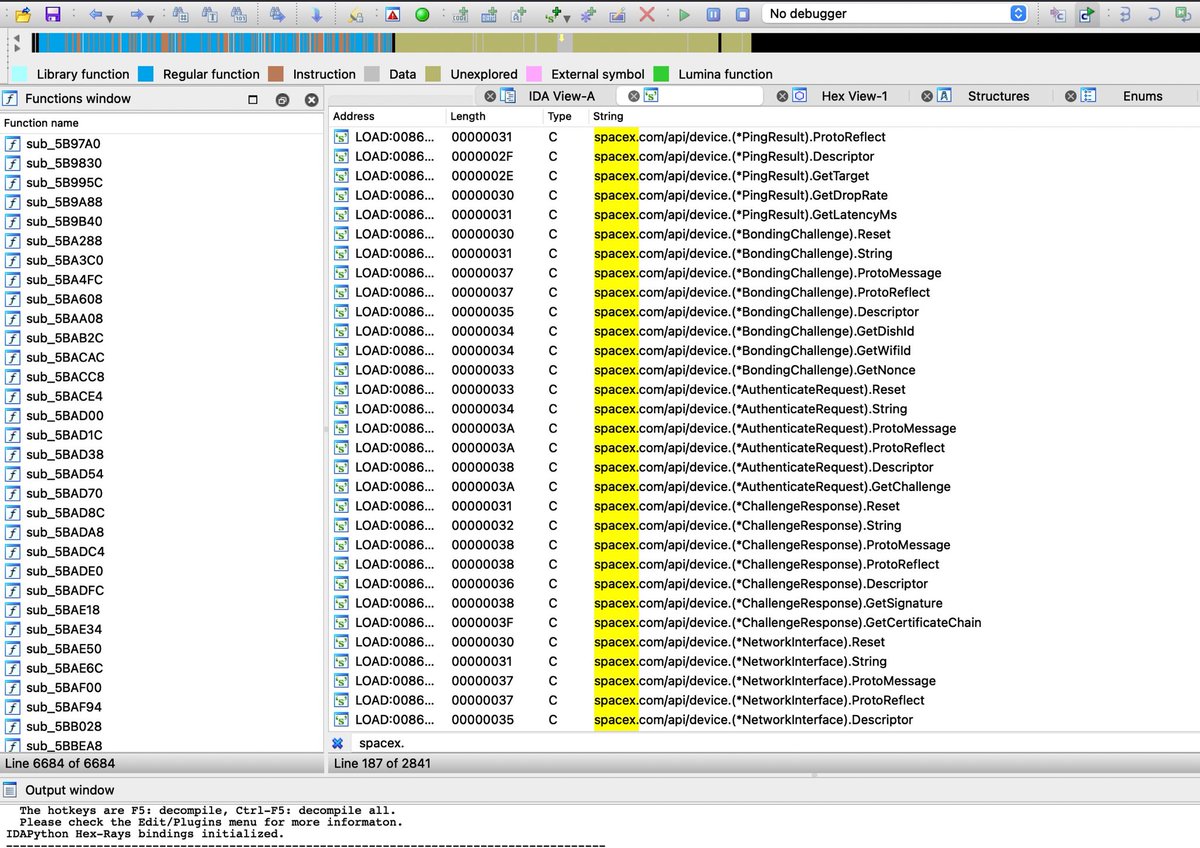Viewport: 1200px width, 848px height.
Task: Select the active Strings window tab
Action: click(690, 96)
